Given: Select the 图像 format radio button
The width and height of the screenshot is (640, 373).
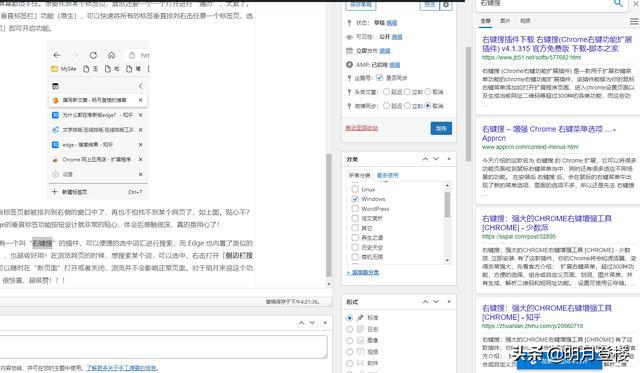Looking at the screenshot, I should coord(349,340).
